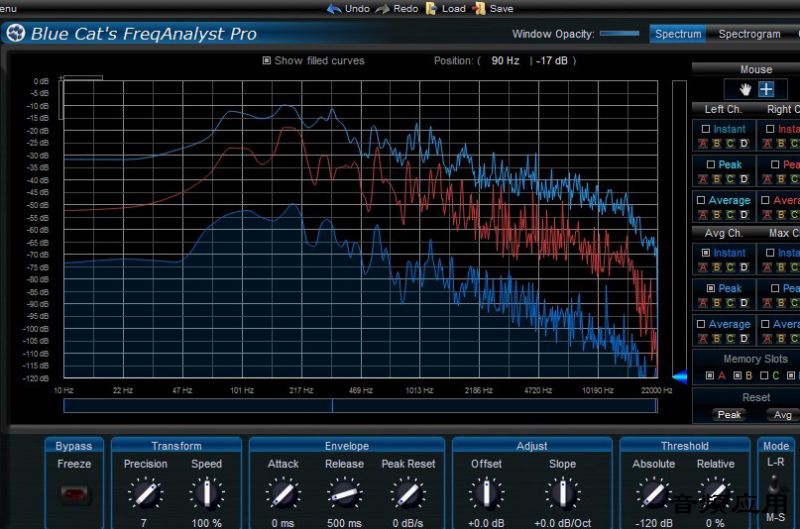Image resolution: width=800 pixels, height=529 pixels.
Task: Store Left Ch. Average curve in slot D
Action: [744, 215]
